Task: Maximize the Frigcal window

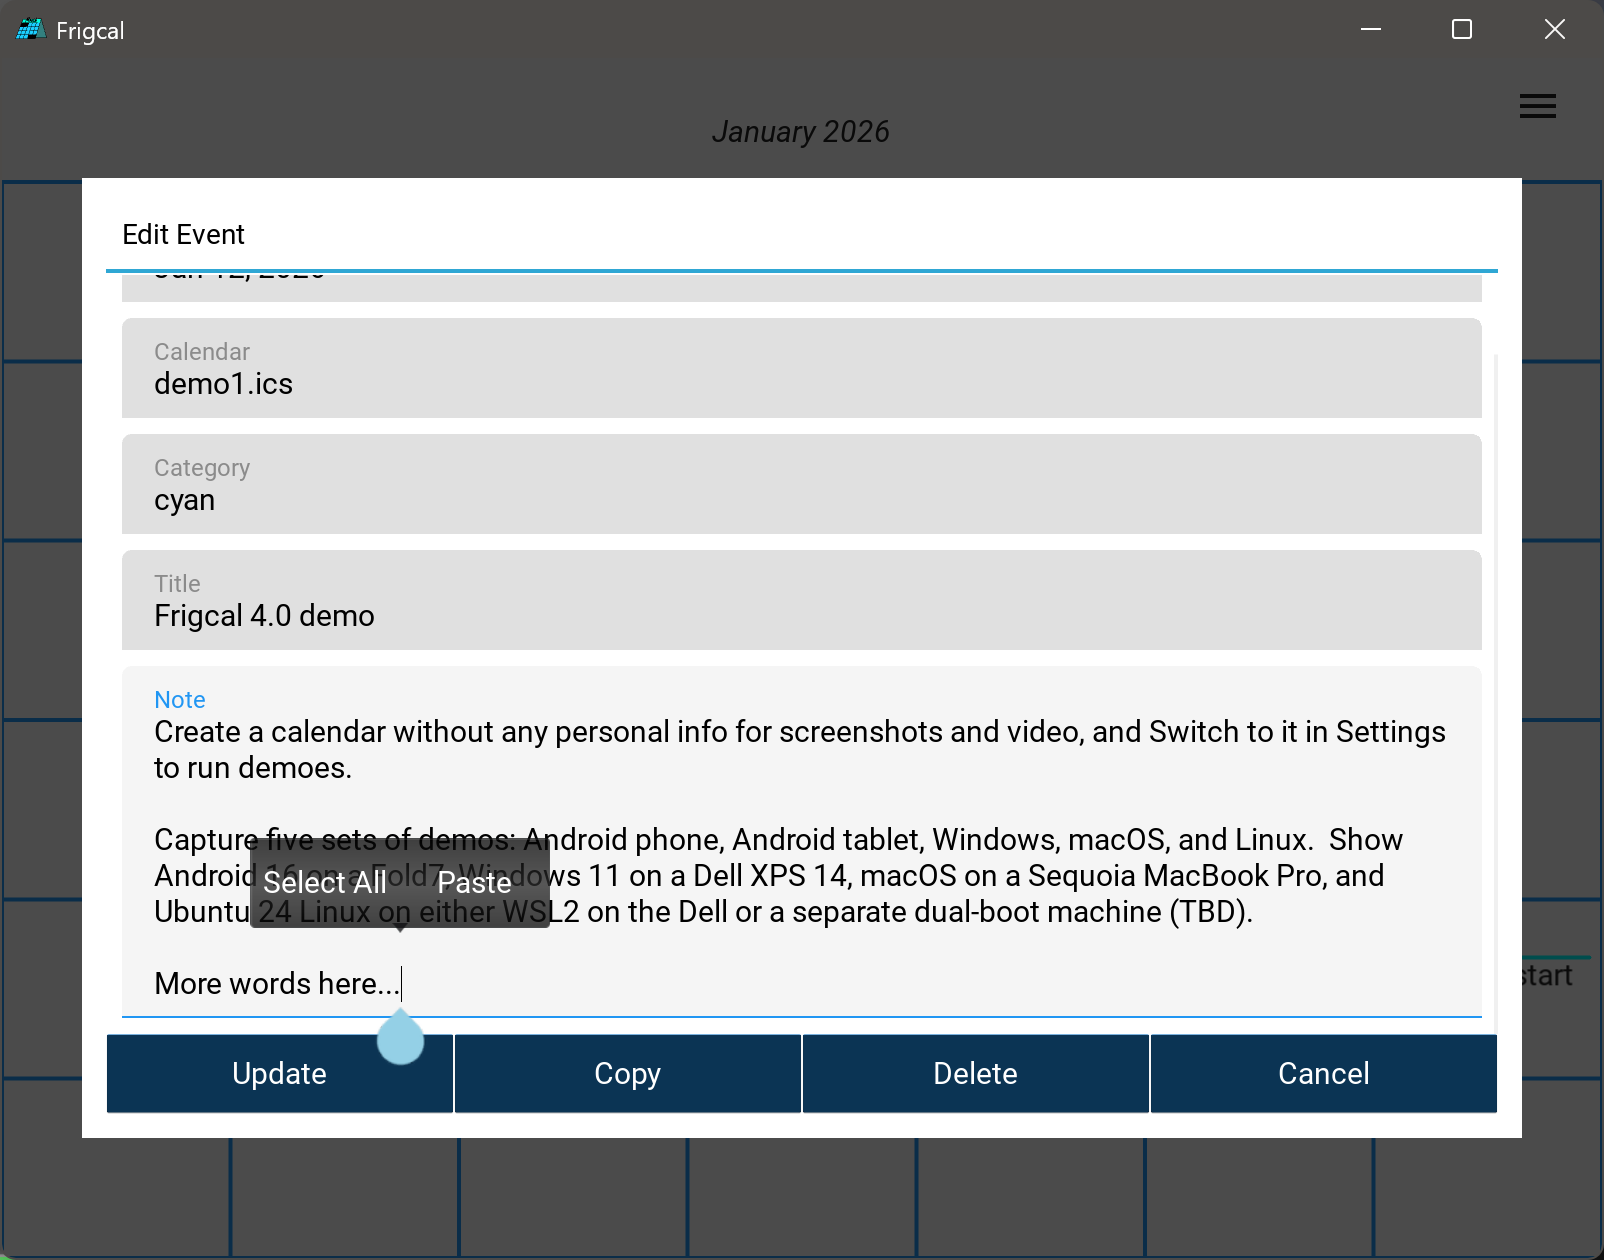Action: click(1461, 30)
